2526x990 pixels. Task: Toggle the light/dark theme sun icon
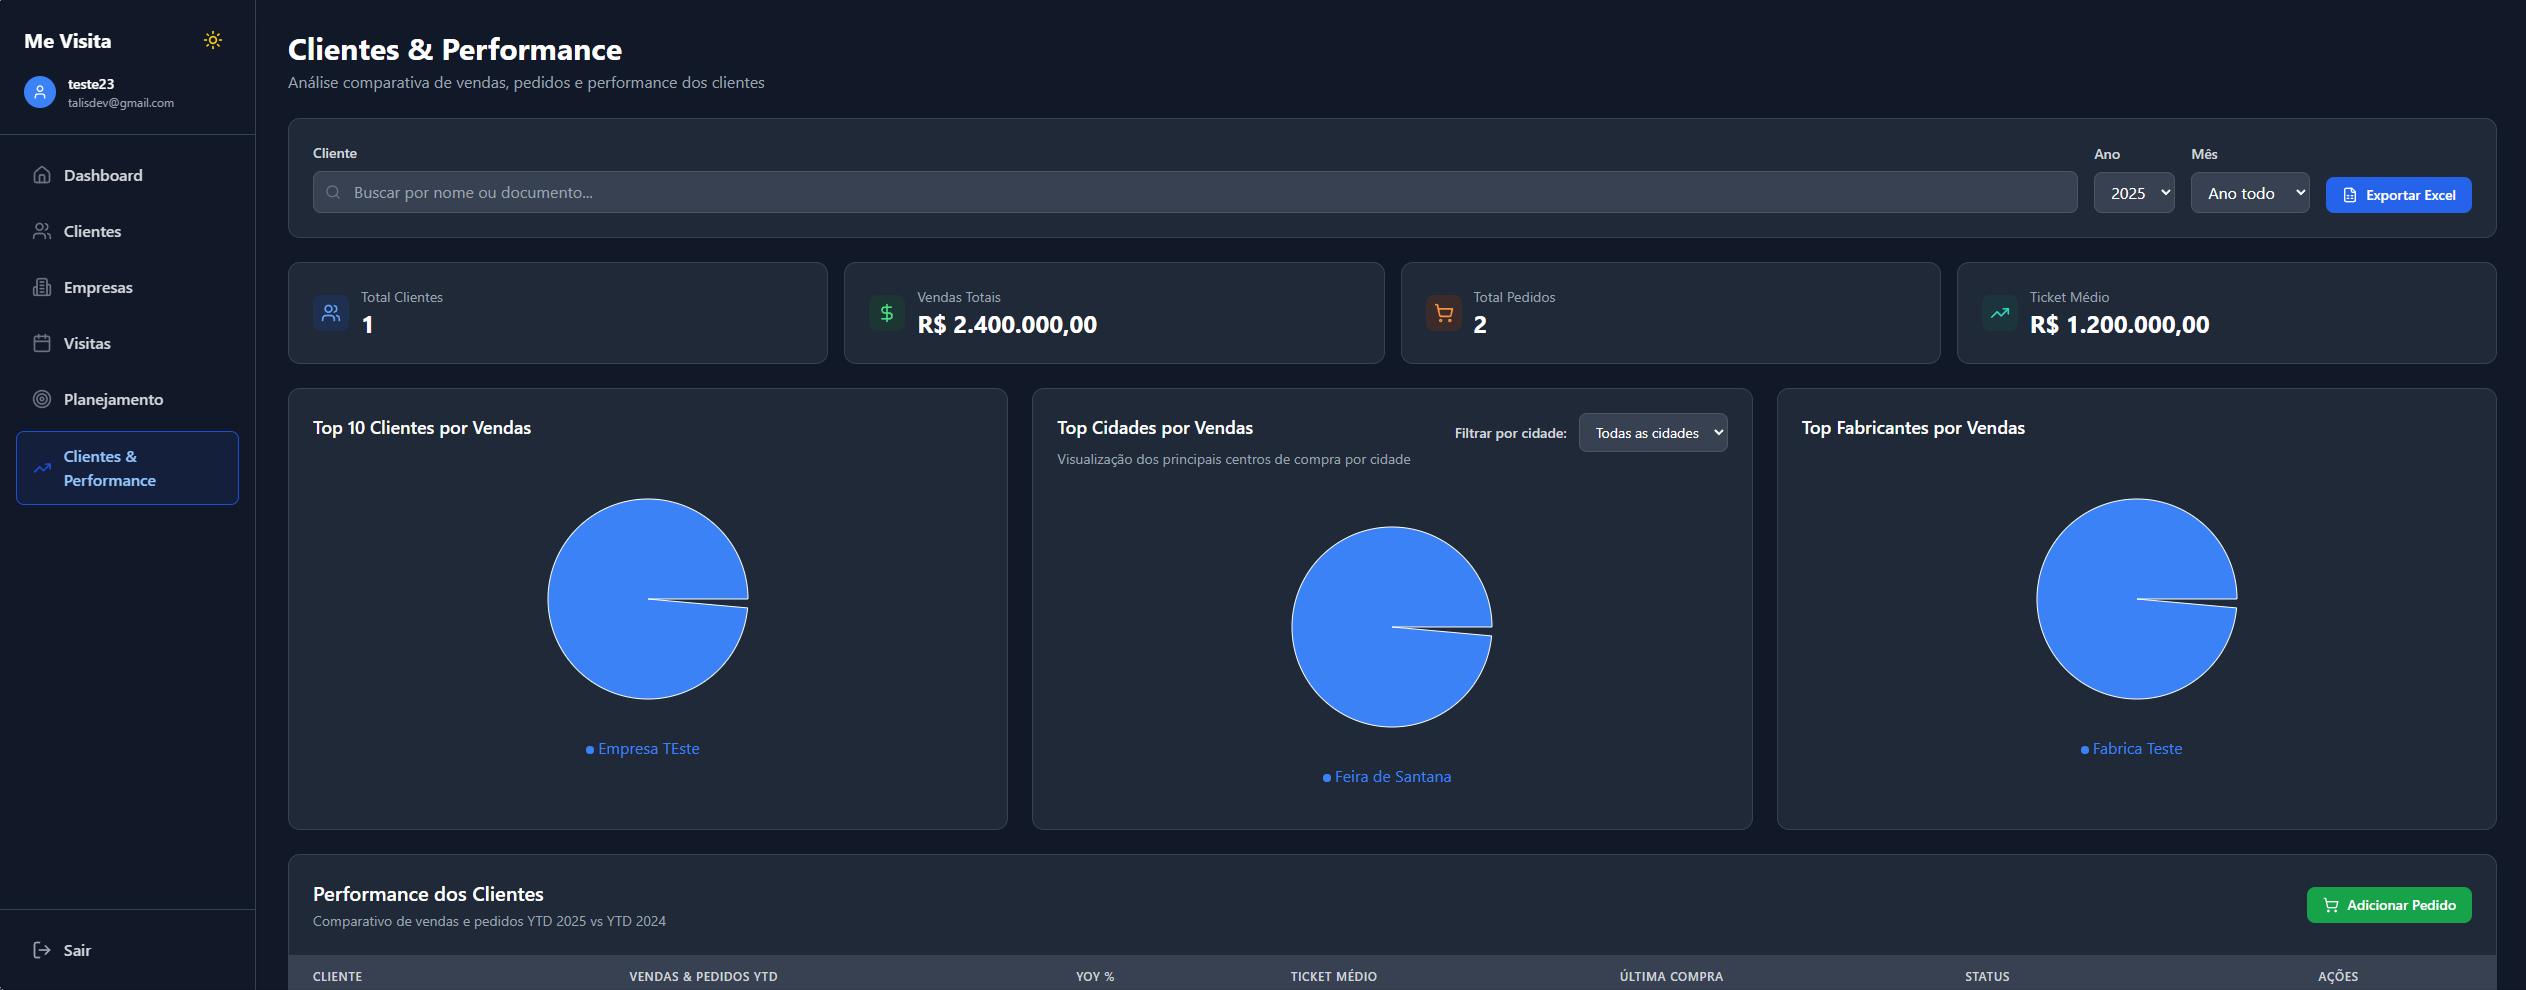point(212,40)
